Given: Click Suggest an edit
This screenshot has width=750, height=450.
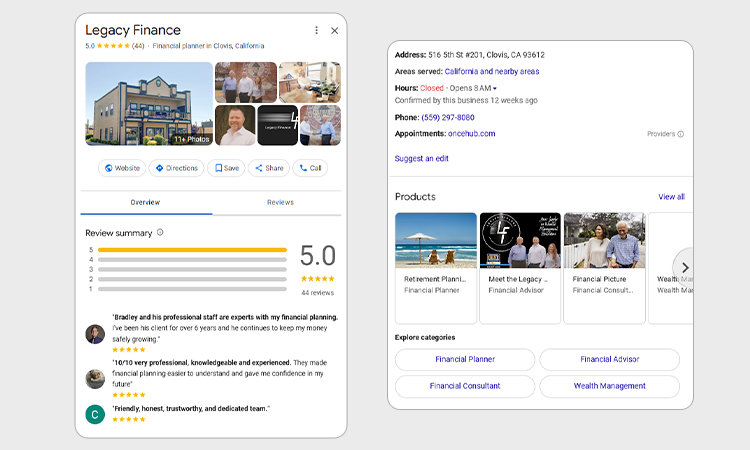Looking at the screenshot, I should coord(421,158).
